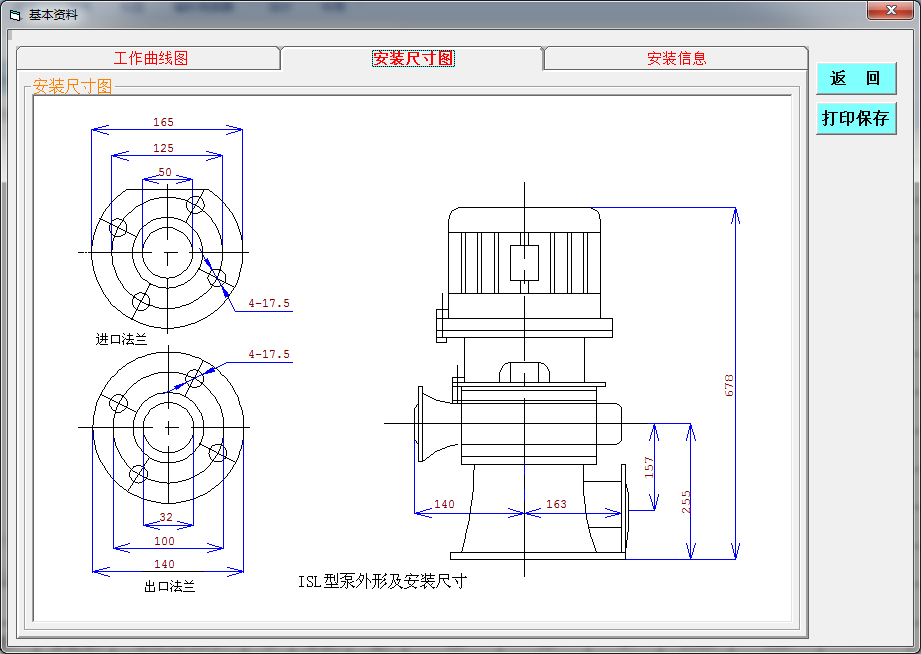Image resolution: width=921 pixels, height=654 pixels.
Task: Click the 50 inlet bore dimension
Action: click(165, 172)
